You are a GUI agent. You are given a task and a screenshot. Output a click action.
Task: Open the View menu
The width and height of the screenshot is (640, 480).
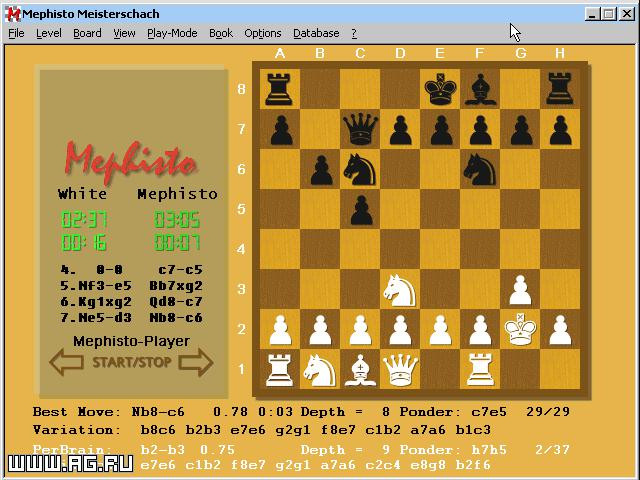[124, 33]
